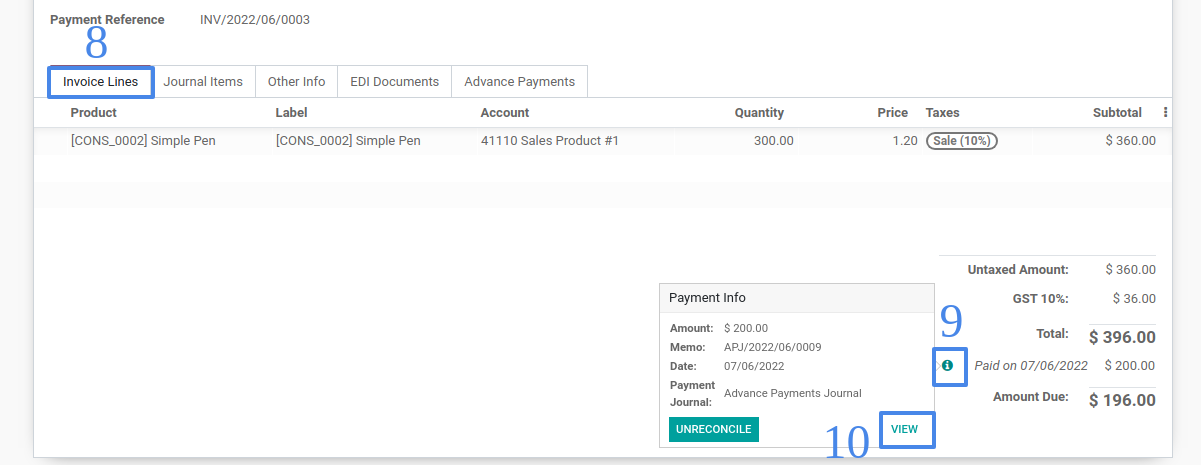
Task: Open the Advance Payments tab
Action: coord(519,82)
